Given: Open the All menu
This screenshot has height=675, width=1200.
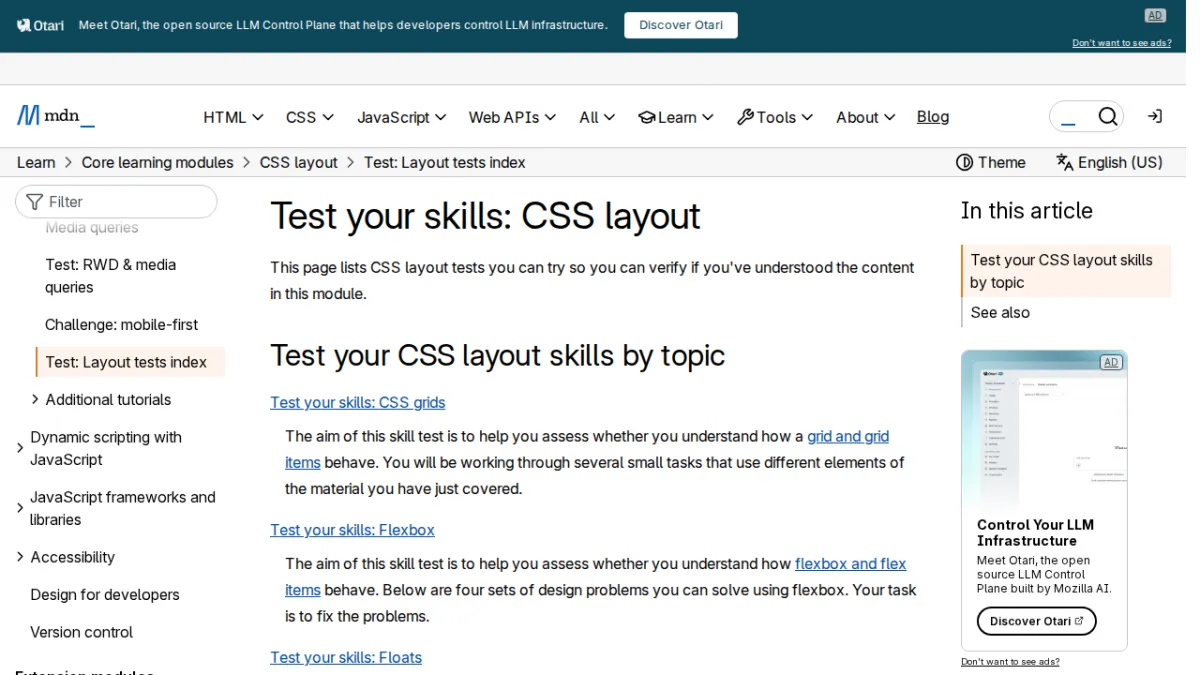Looking at the screenshot, I should tap(597, 117).
